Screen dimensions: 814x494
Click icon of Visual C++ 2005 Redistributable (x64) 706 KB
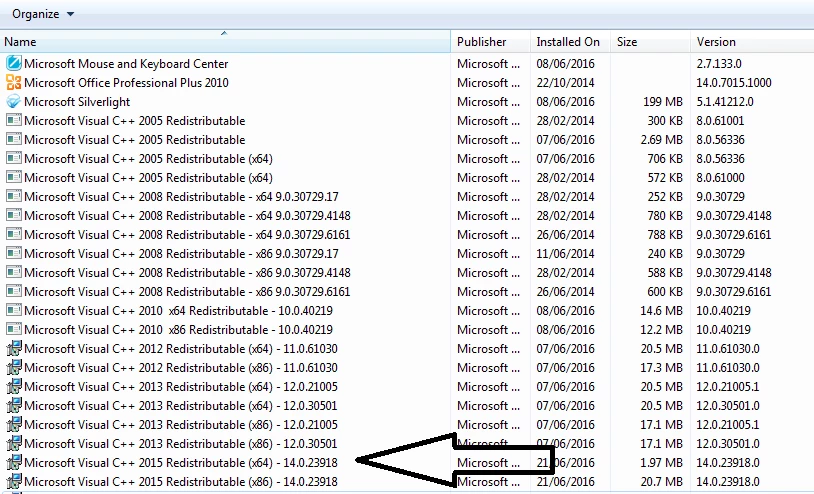click(x=13, y=159)
